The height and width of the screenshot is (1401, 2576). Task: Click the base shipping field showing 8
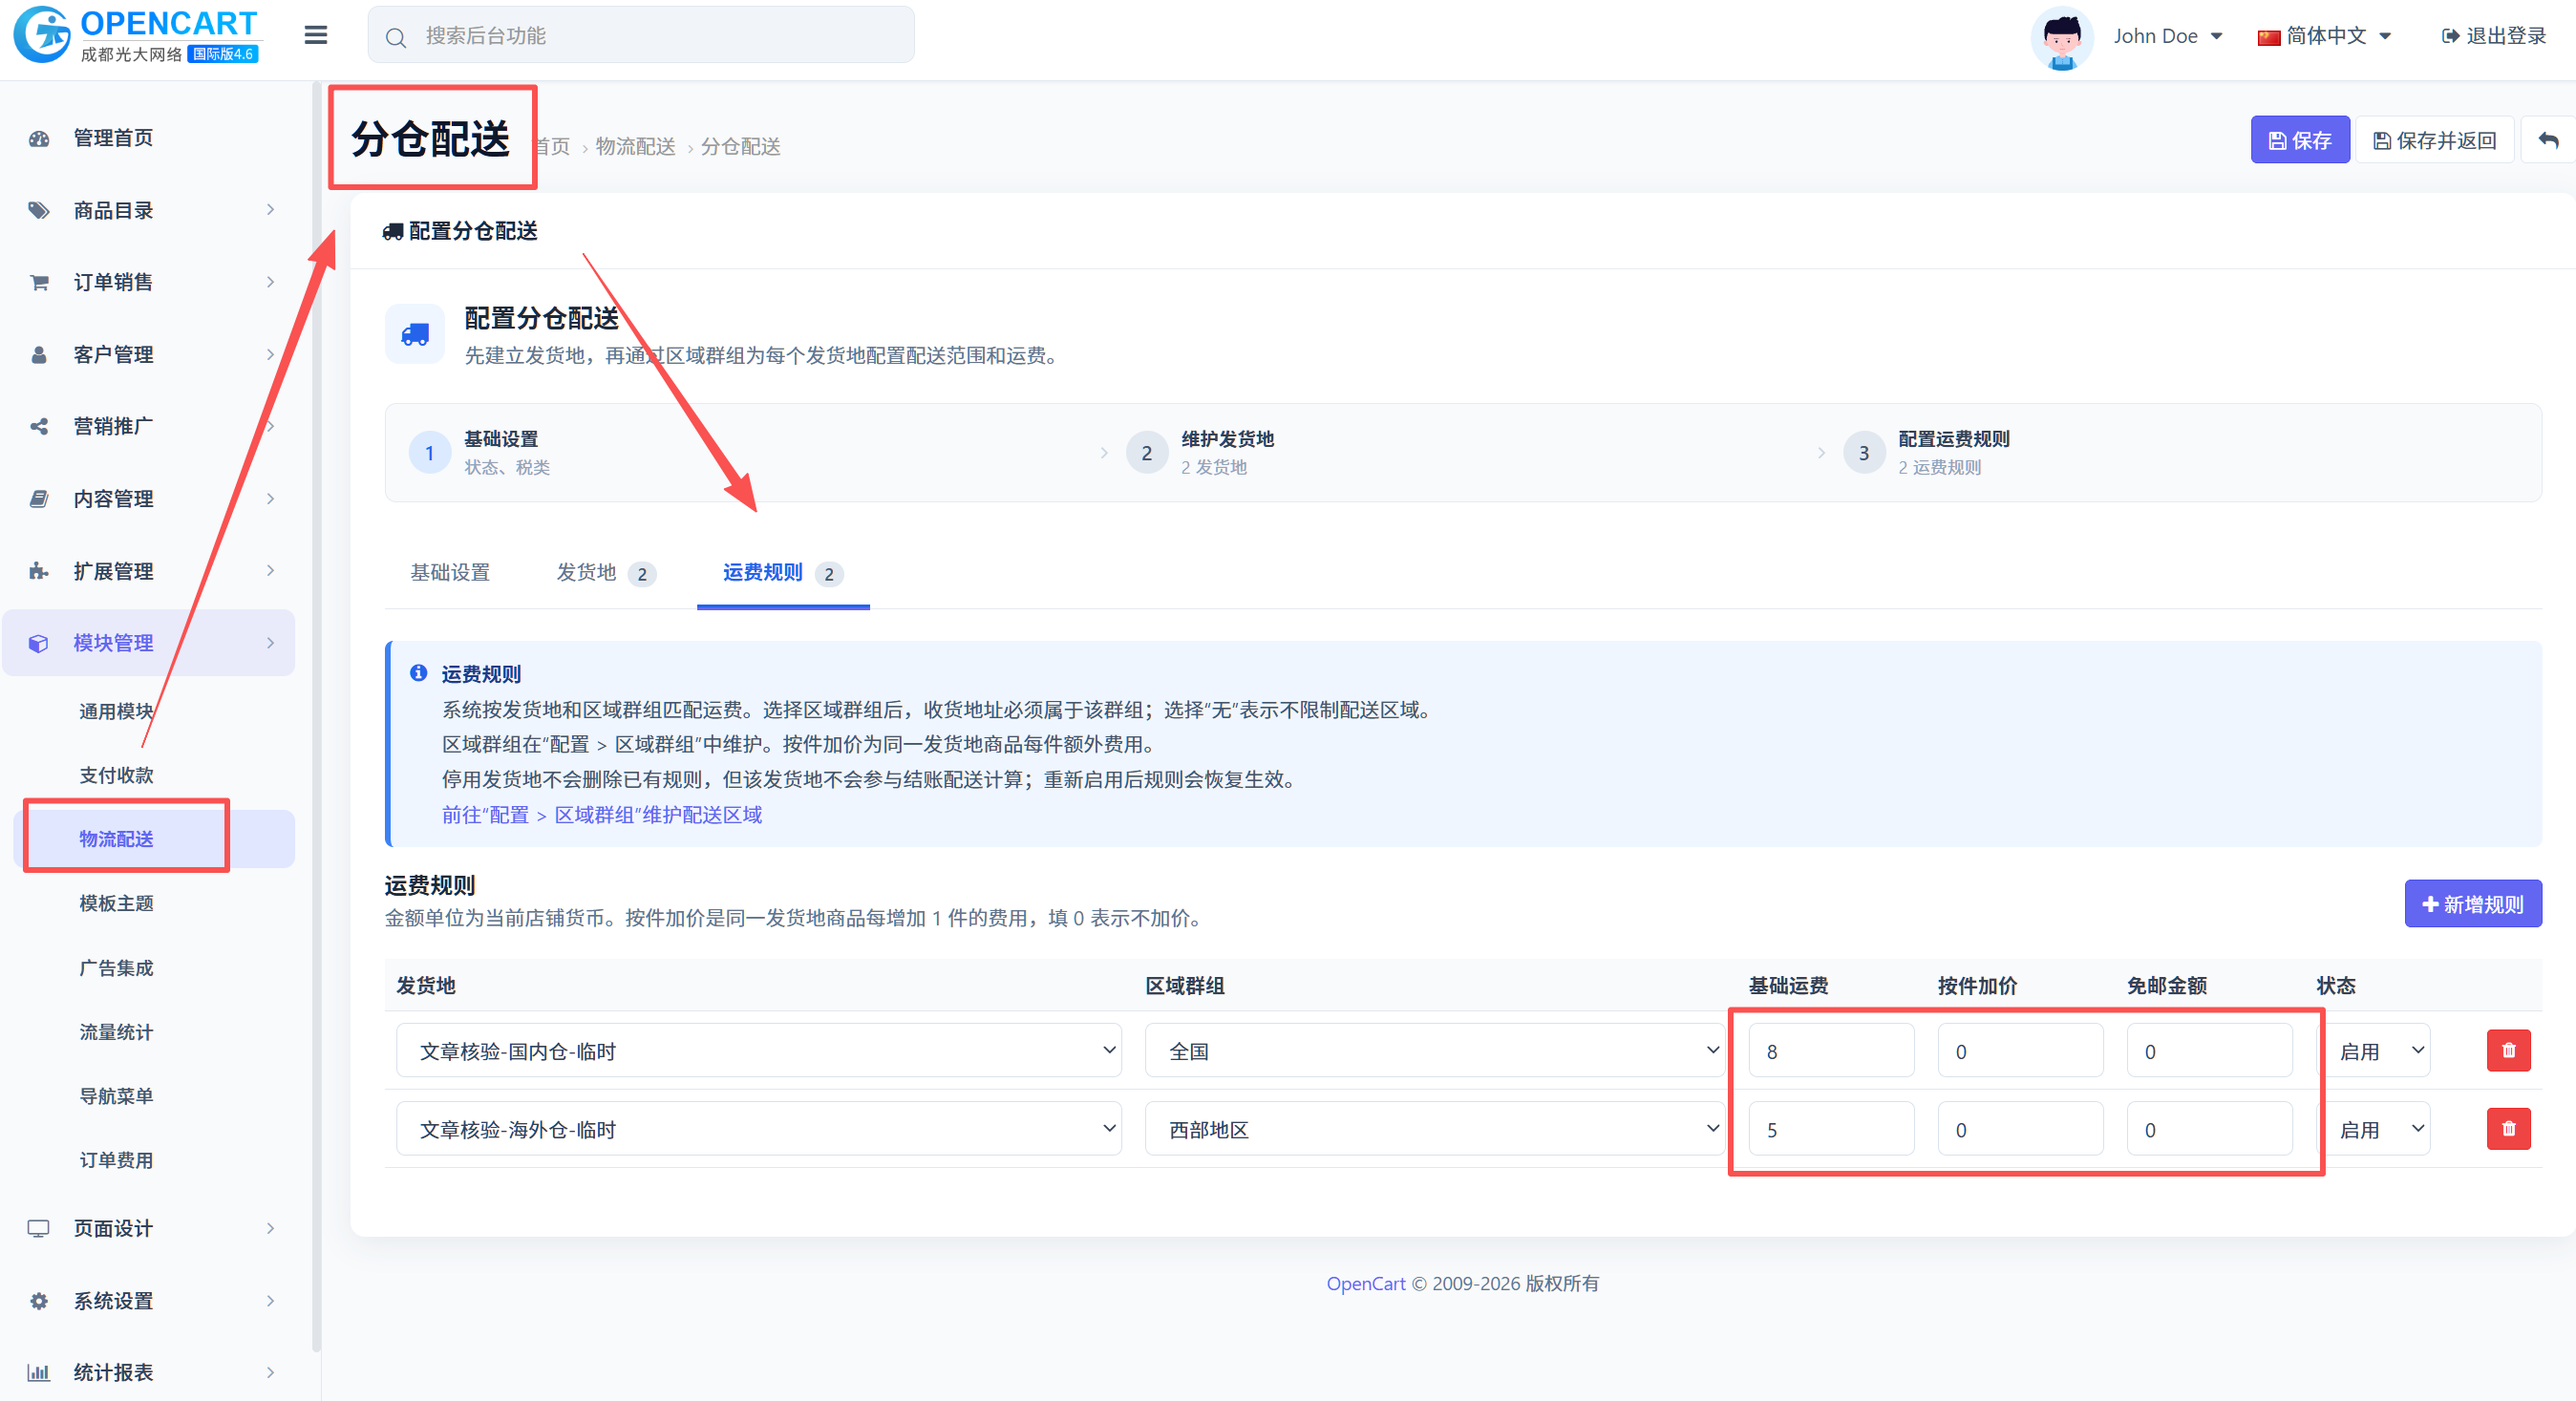click(1831, 1050)
